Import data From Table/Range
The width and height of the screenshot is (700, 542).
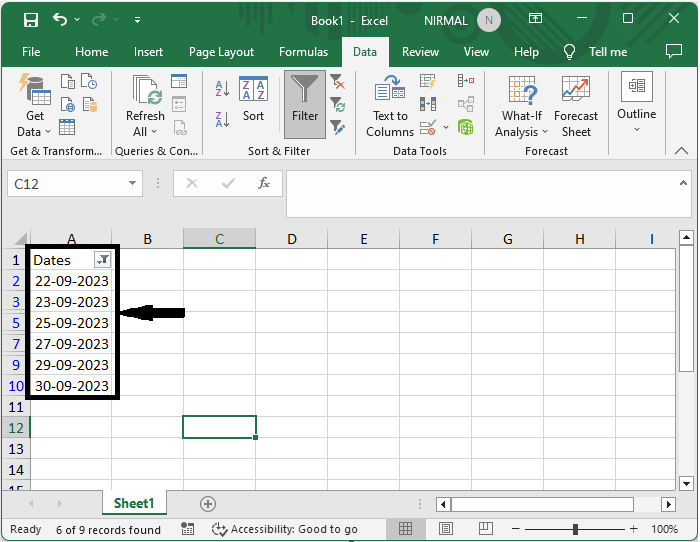pyautogui.click(x=67, y=127)
